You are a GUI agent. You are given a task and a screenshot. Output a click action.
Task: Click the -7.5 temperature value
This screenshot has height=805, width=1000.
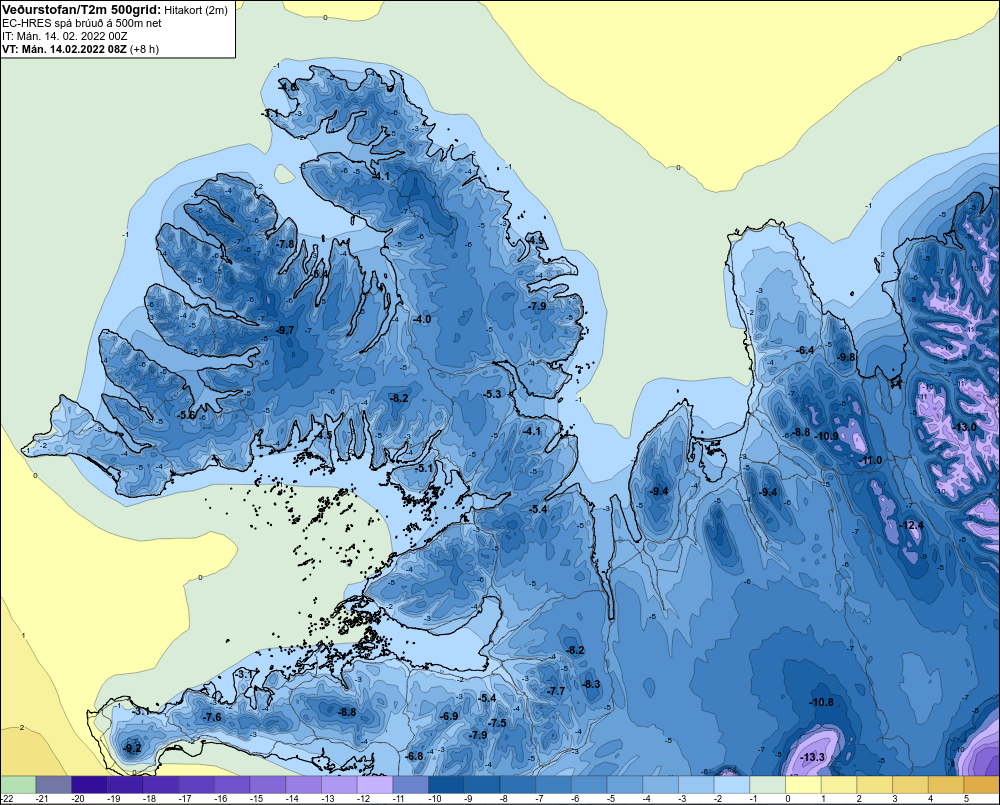point(497,723)
